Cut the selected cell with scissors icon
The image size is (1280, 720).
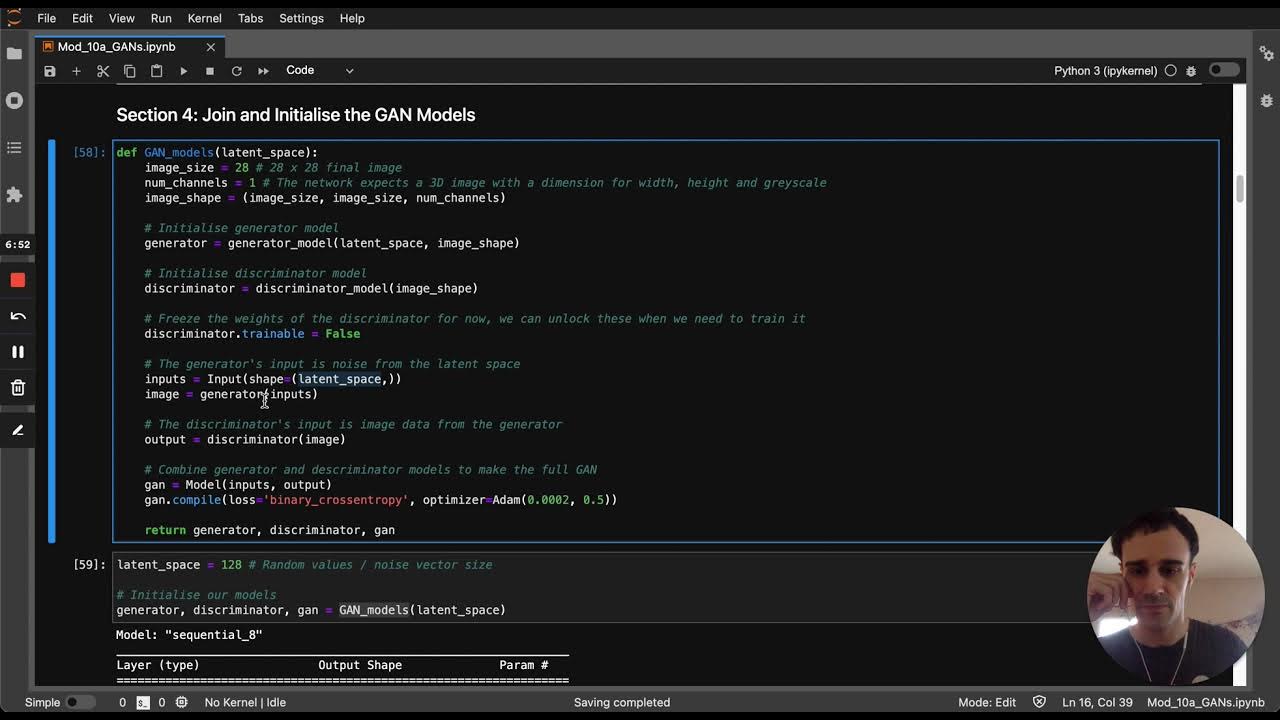(x=103, y=71)
